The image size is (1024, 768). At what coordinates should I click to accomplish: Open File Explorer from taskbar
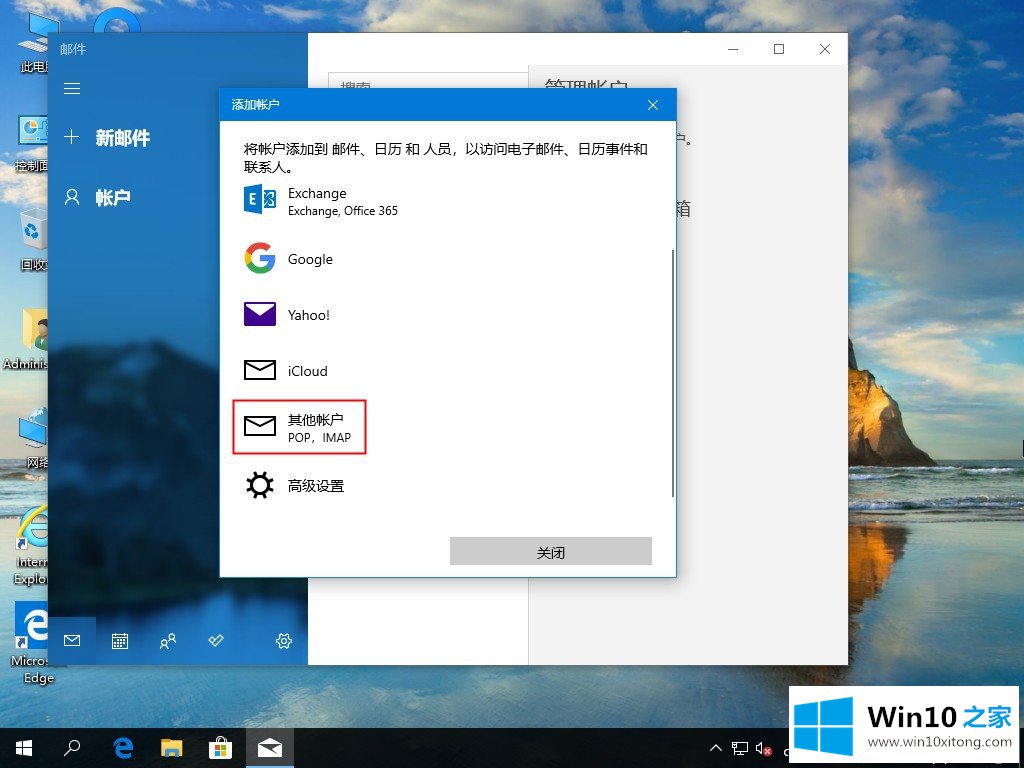(x=172, y=748)
